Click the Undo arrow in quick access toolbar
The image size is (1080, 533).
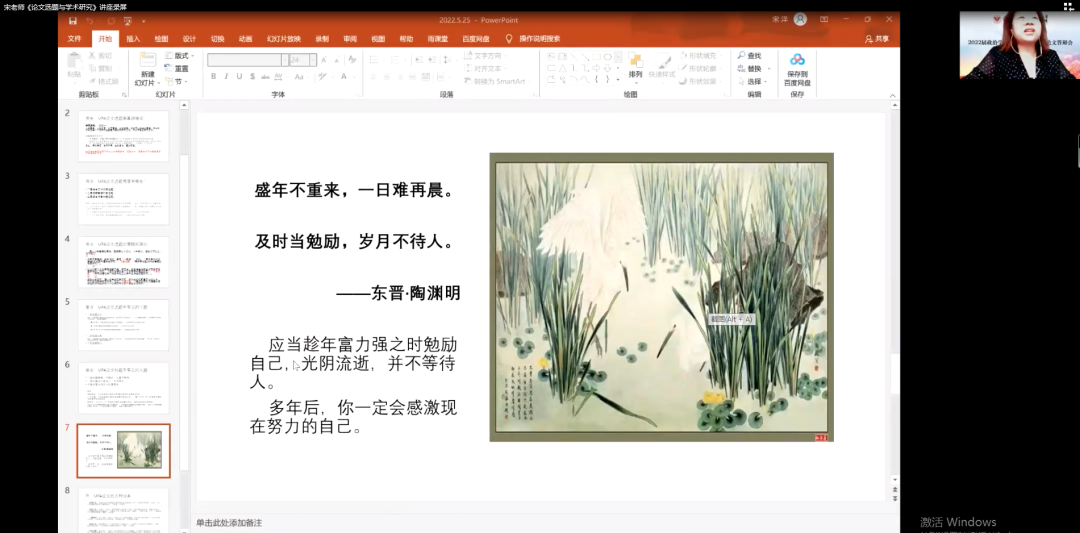point(90,21)
